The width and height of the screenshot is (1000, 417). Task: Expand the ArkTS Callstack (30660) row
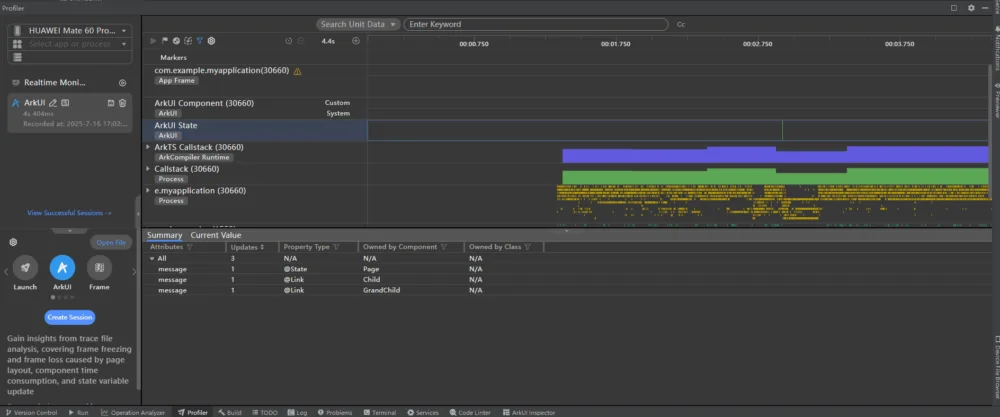pos(149,147)
